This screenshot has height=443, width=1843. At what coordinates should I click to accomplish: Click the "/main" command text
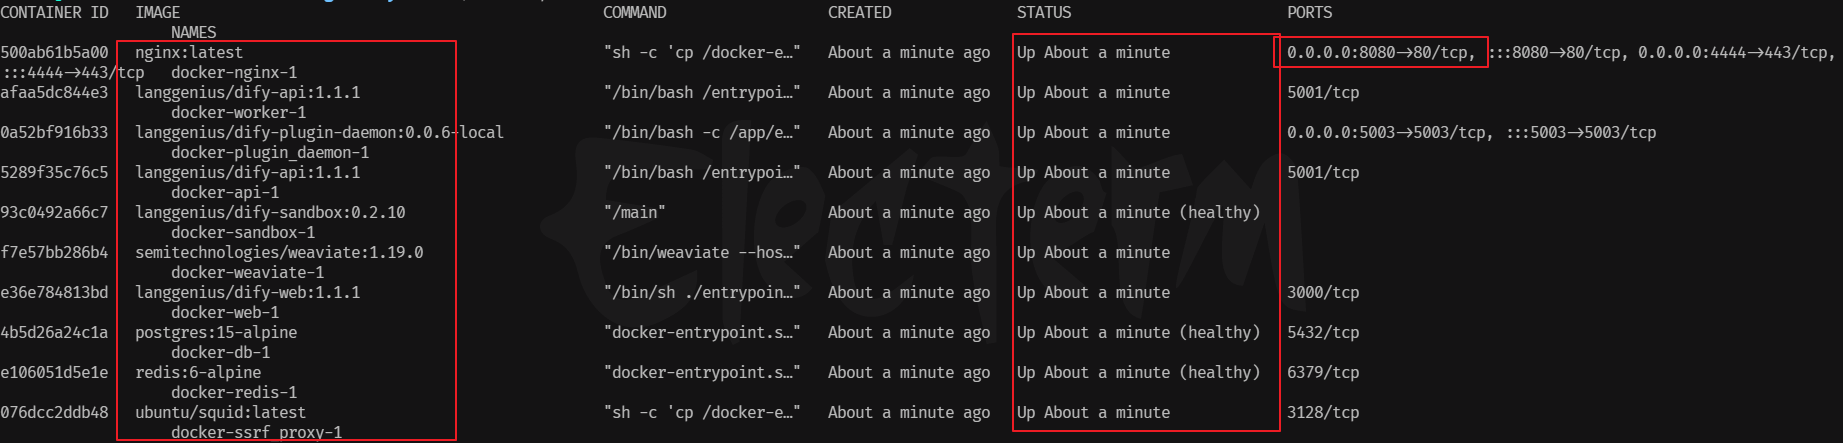635,213
